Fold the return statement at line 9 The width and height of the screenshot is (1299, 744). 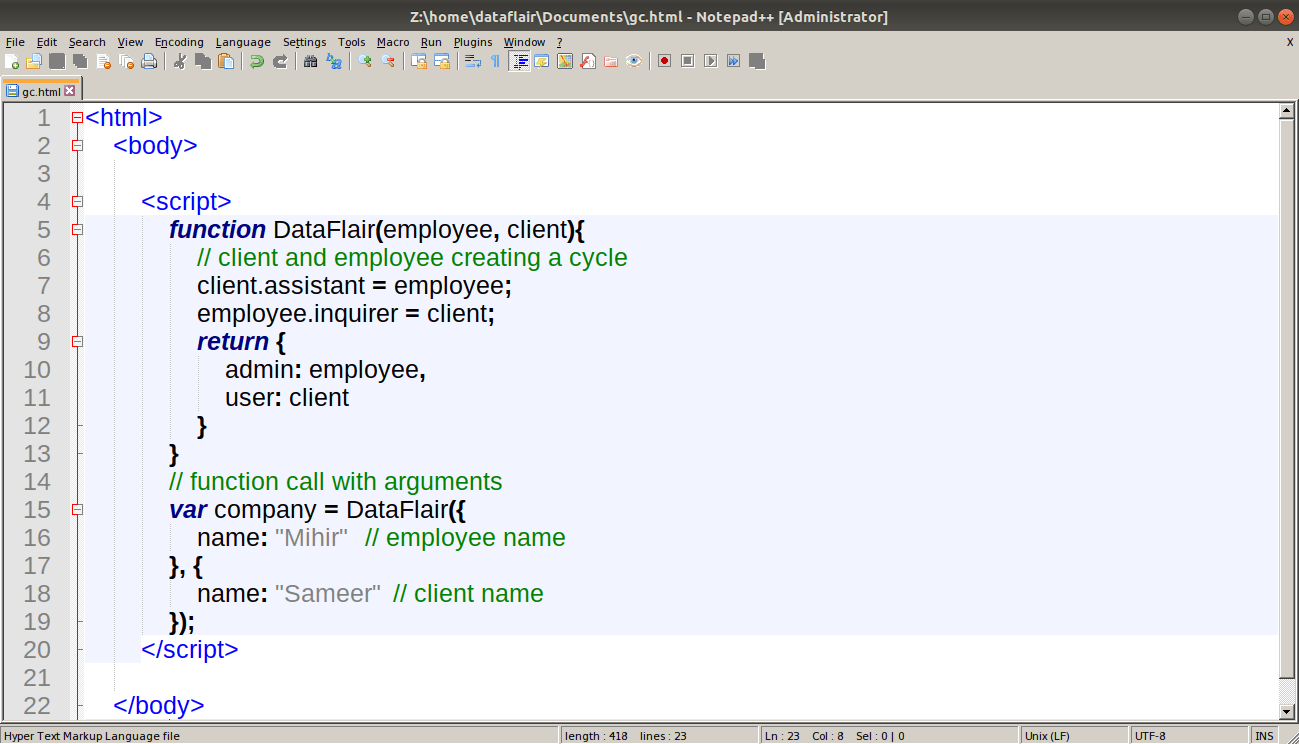[77, 341]
